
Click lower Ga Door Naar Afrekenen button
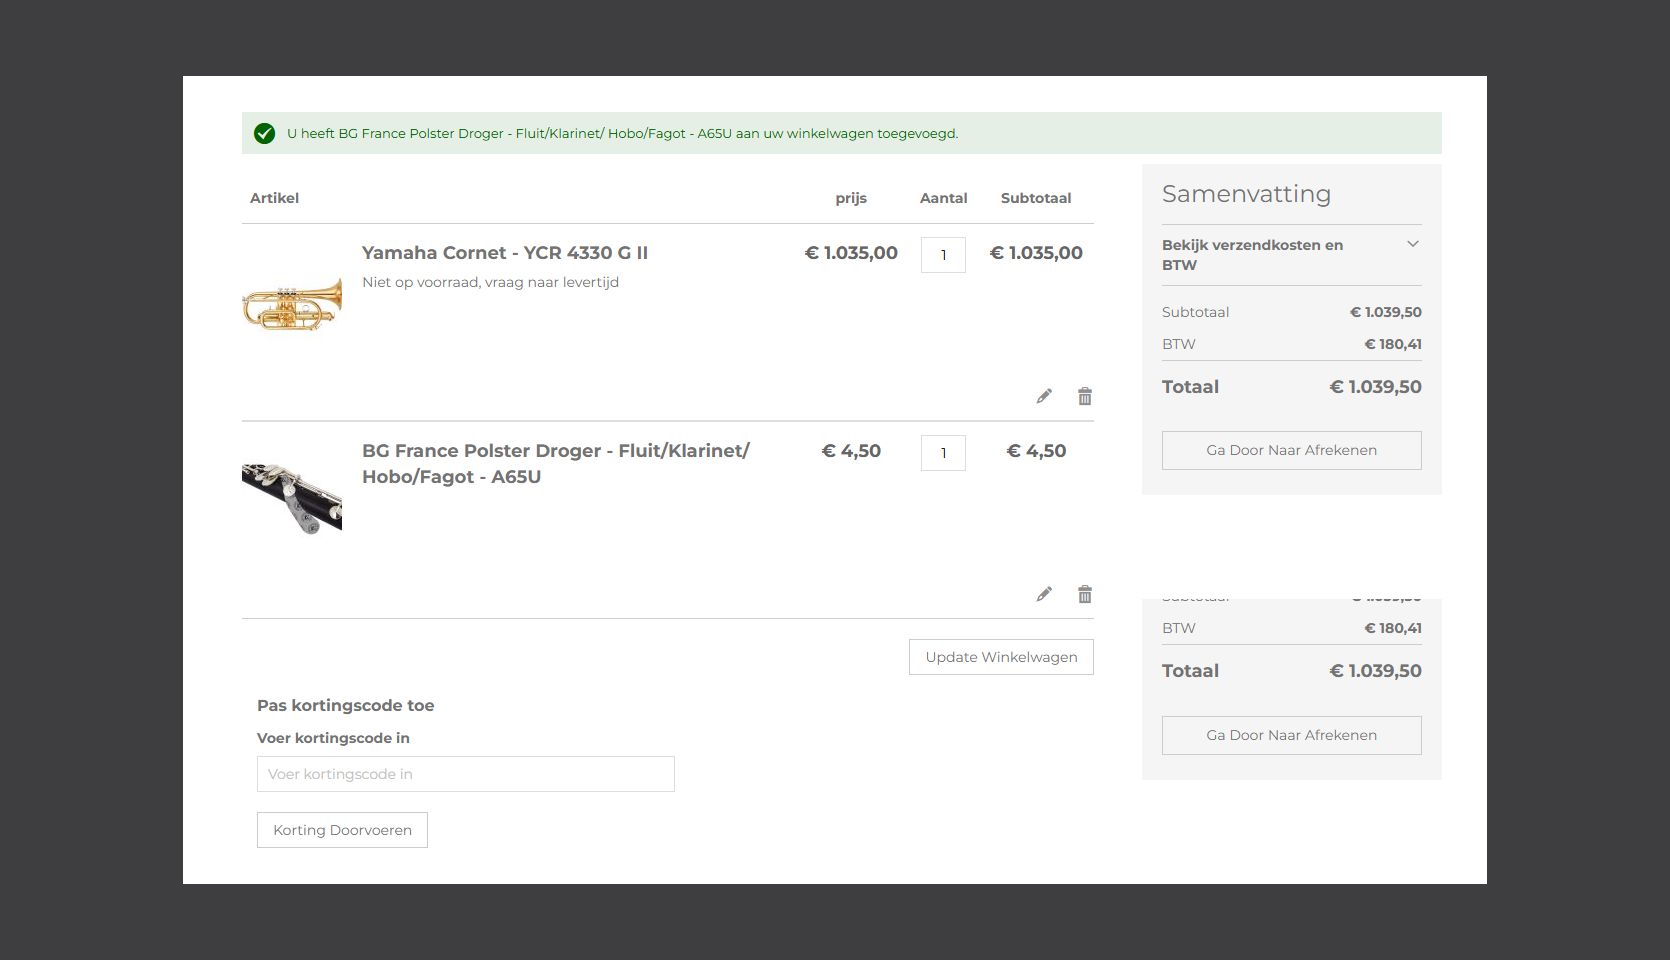tap(1291, 735)
